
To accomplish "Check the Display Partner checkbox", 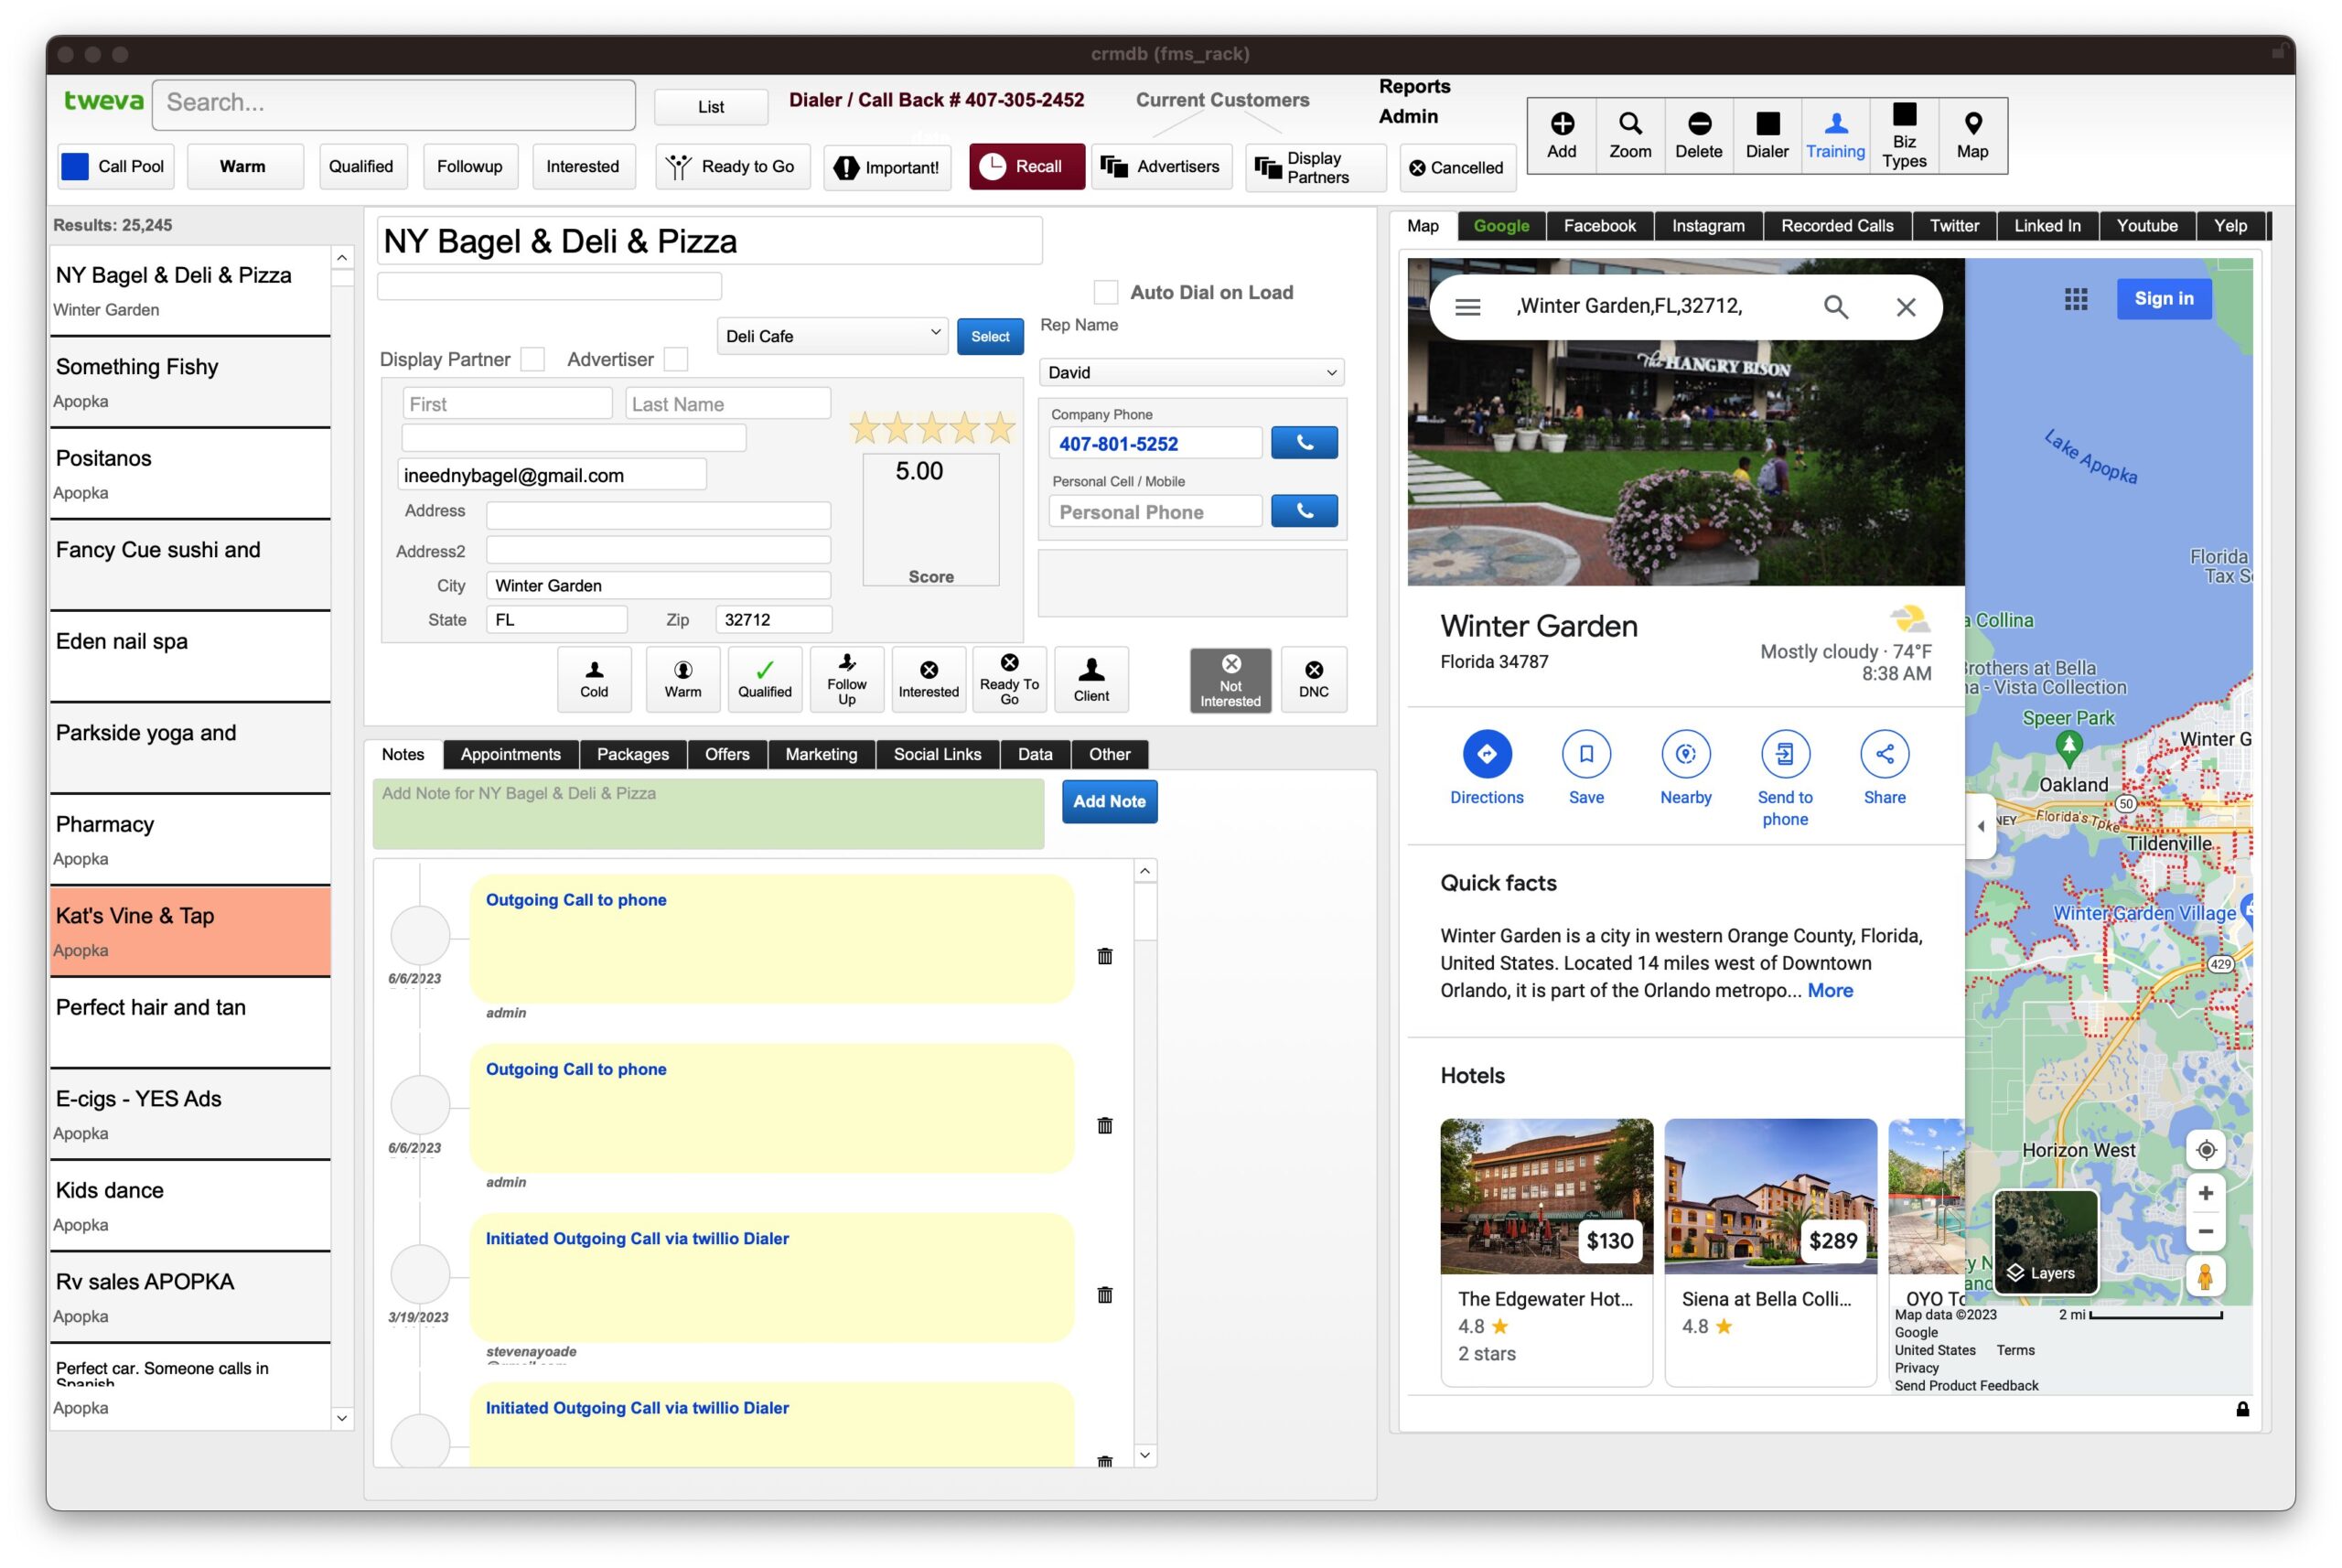I will coord(533,359).
